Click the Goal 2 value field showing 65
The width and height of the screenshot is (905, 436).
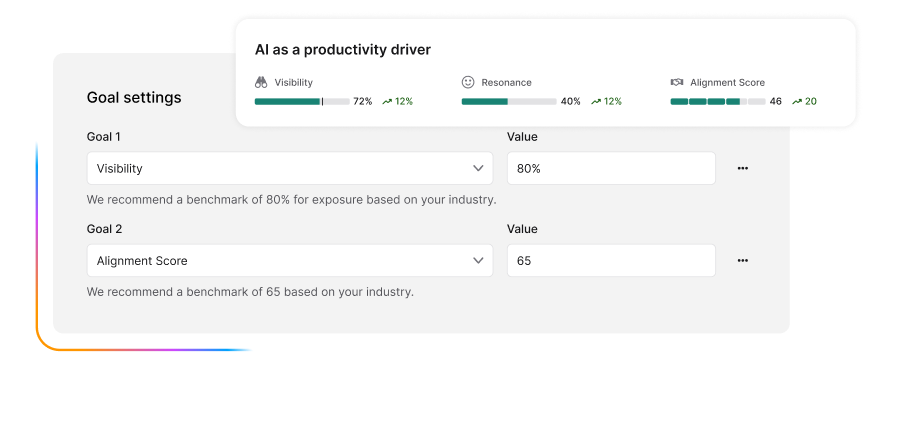[x=611, y=261]
